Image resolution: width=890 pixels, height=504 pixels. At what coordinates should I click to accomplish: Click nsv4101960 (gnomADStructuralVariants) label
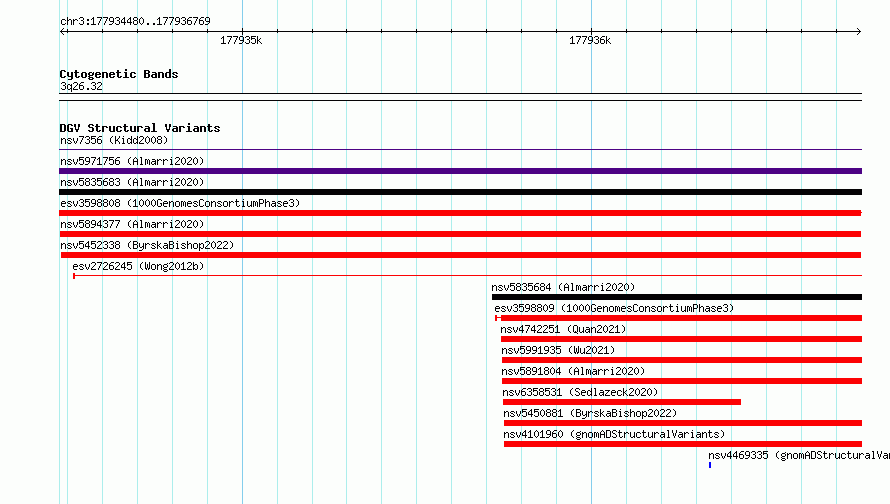tap(614, 434)
